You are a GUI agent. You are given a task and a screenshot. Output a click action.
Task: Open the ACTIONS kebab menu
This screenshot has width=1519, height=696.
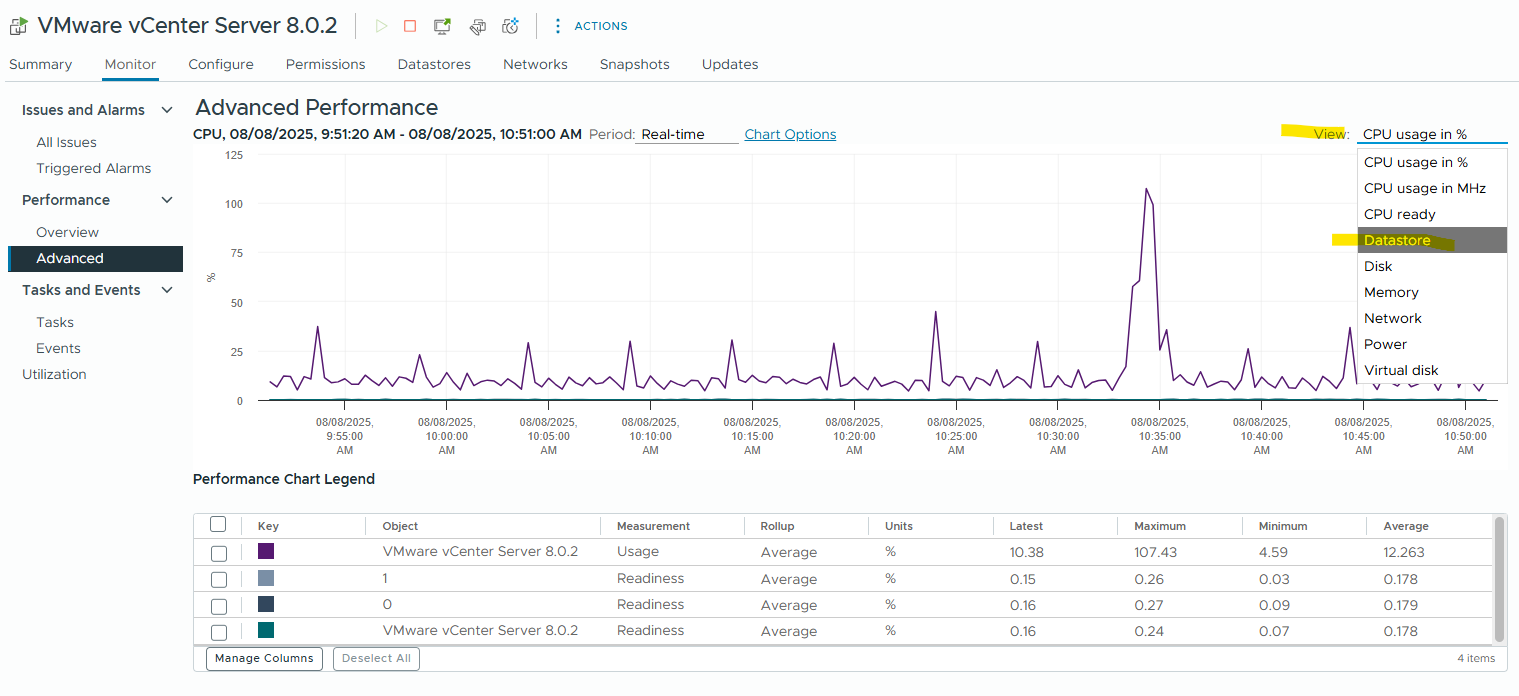pyautogui.click(x=590, y=26)
